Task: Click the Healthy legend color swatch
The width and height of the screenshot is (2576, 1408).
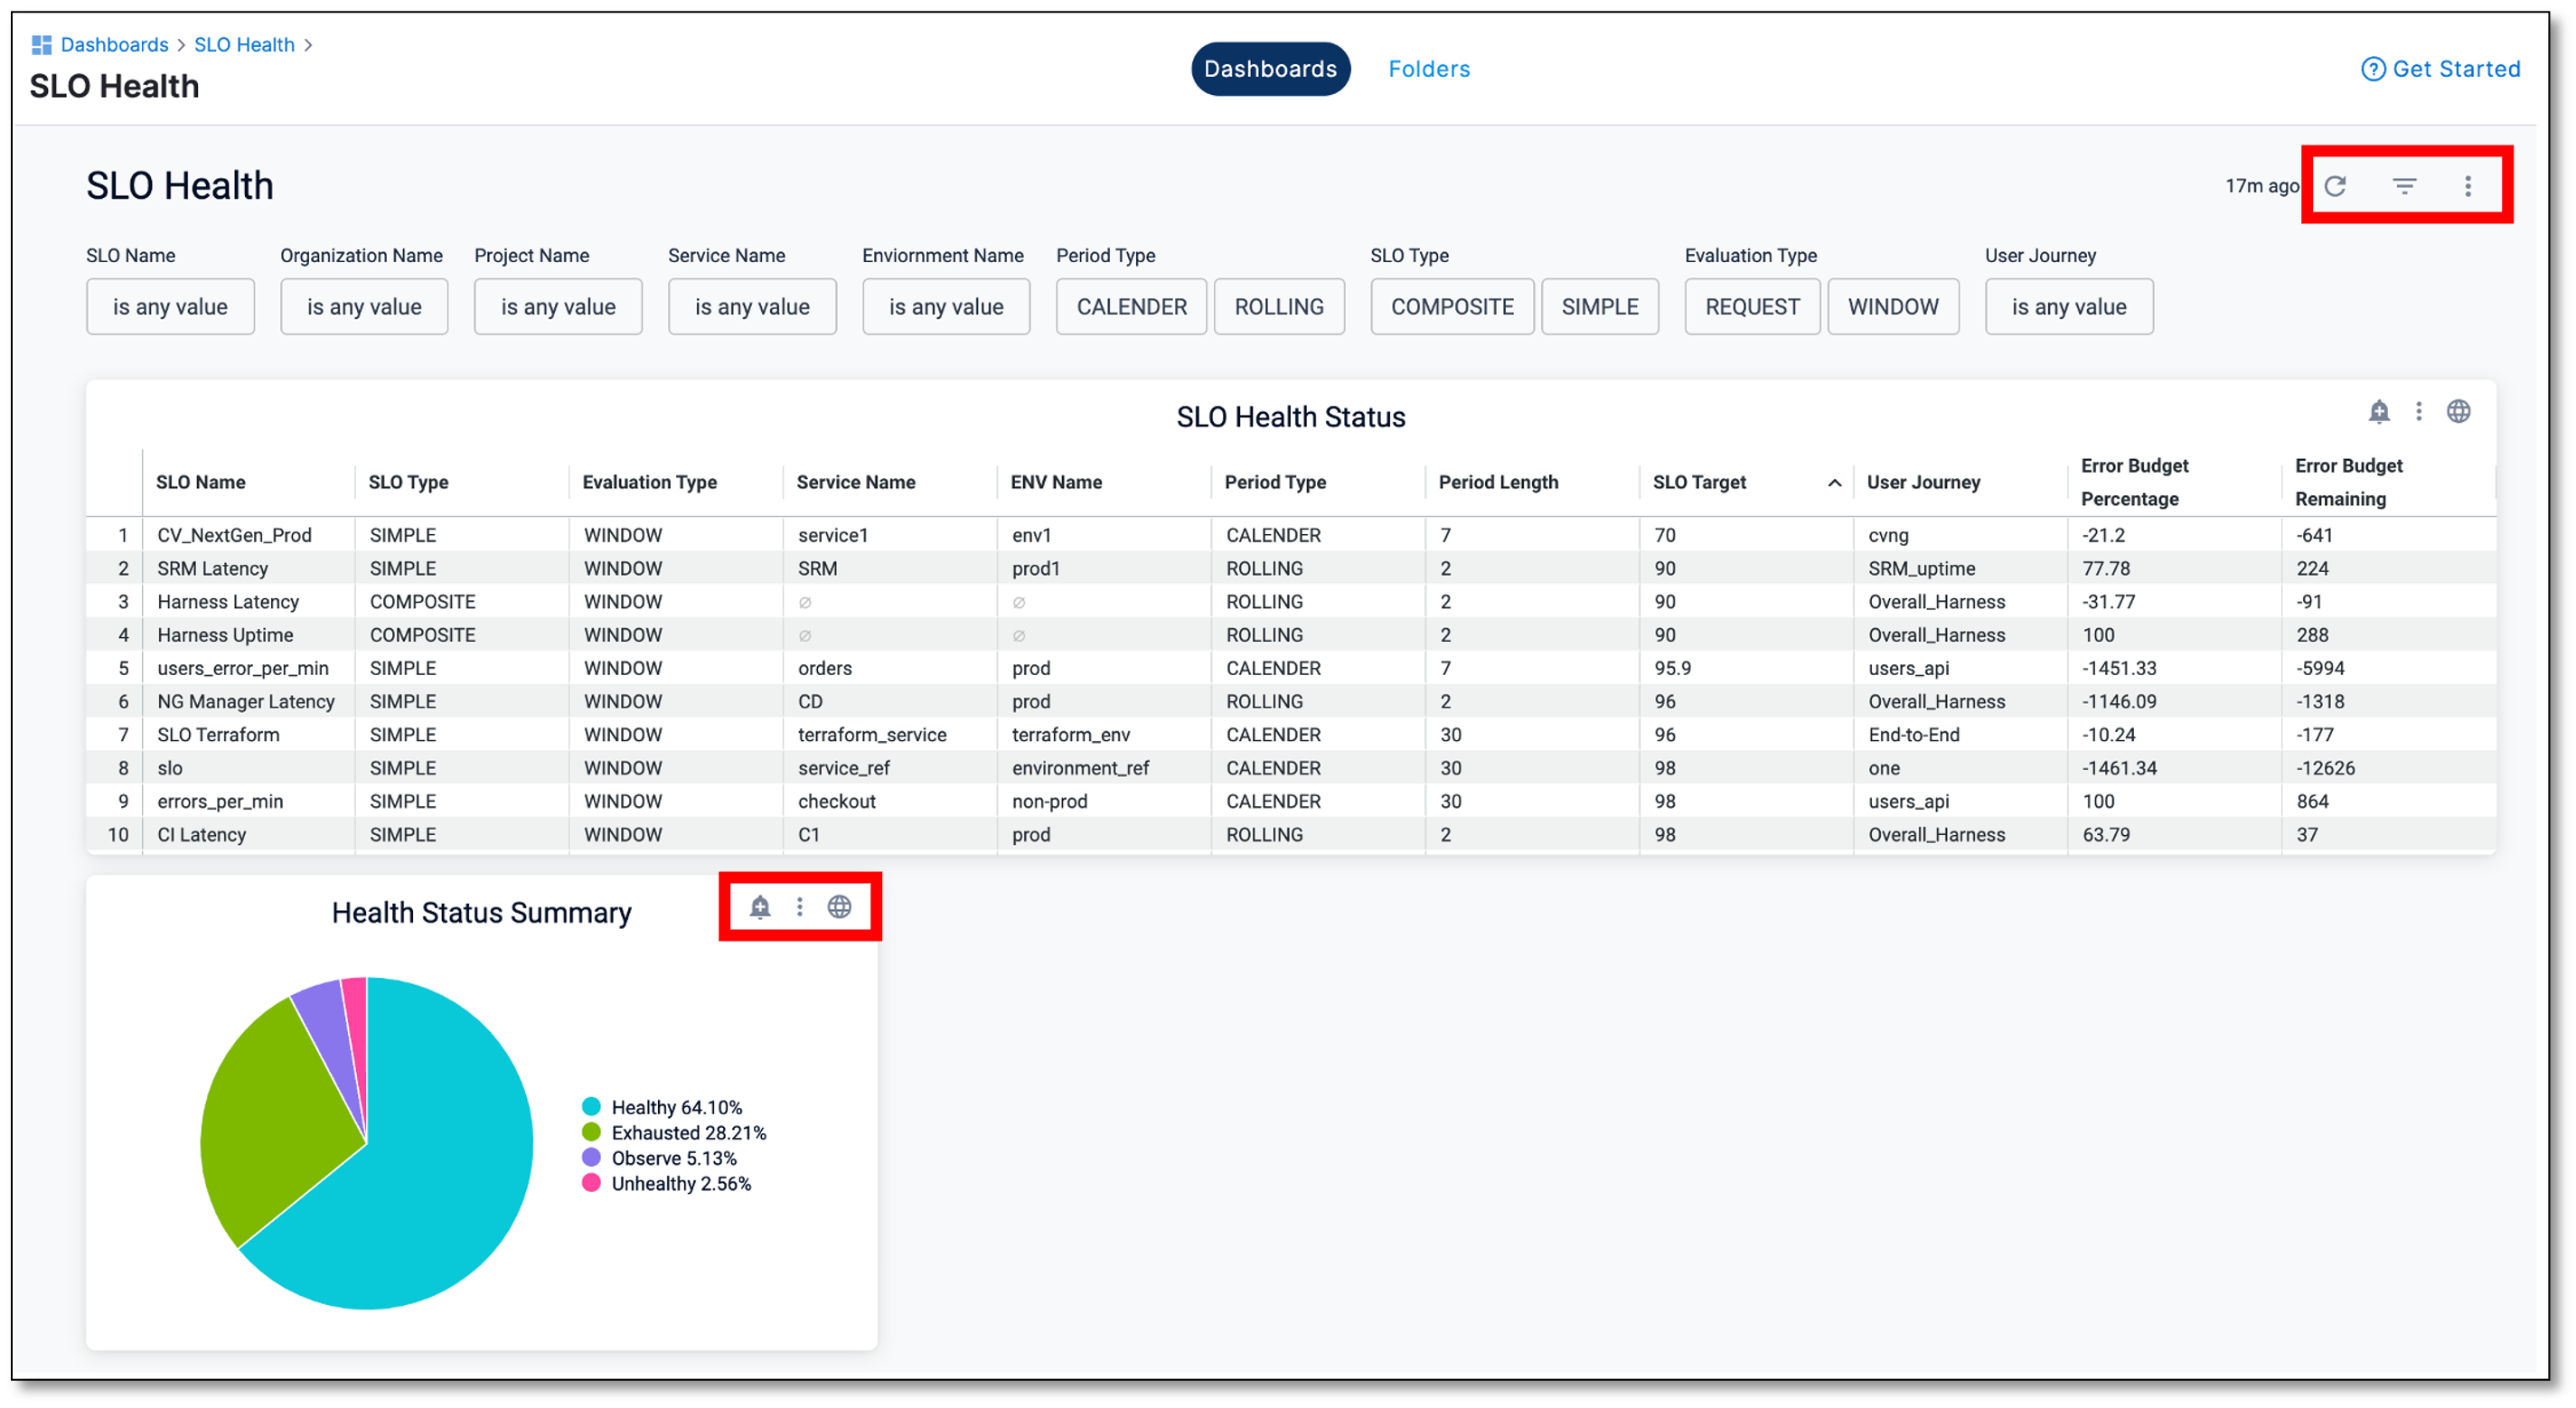Action: pyautogui.click(x=591, y=1107)
